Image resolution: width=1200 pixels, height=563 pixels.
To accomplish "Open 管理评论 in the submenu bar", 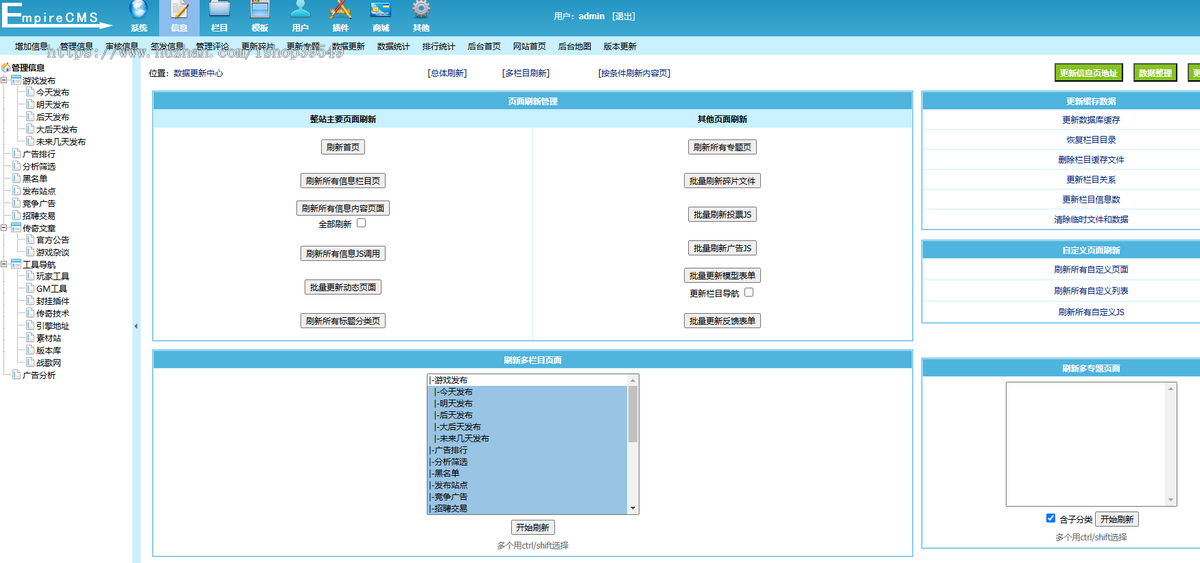I will 213,46.
